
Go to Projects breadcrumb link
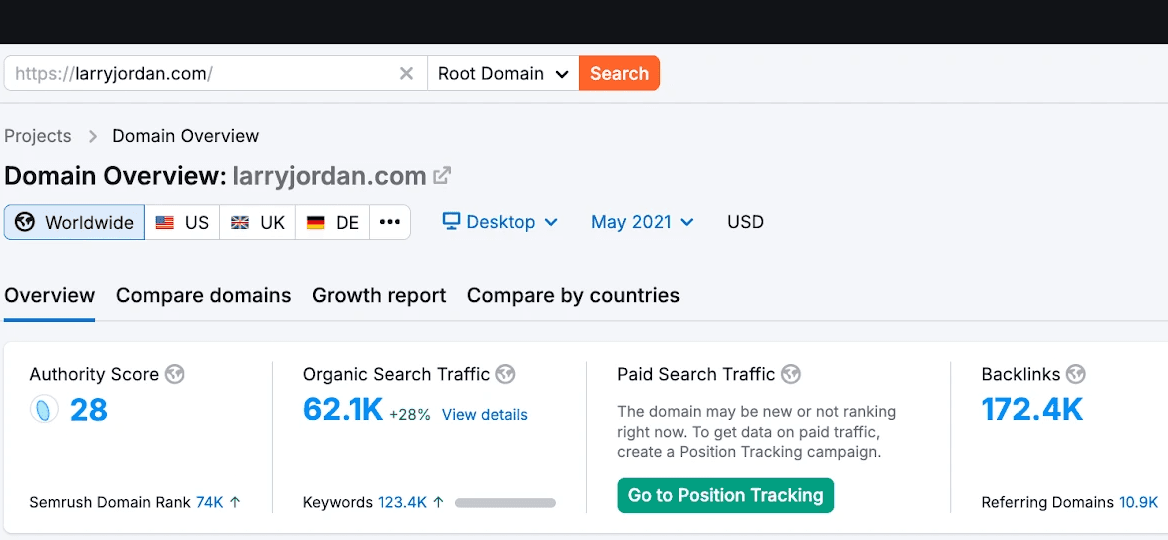point(38,136)
